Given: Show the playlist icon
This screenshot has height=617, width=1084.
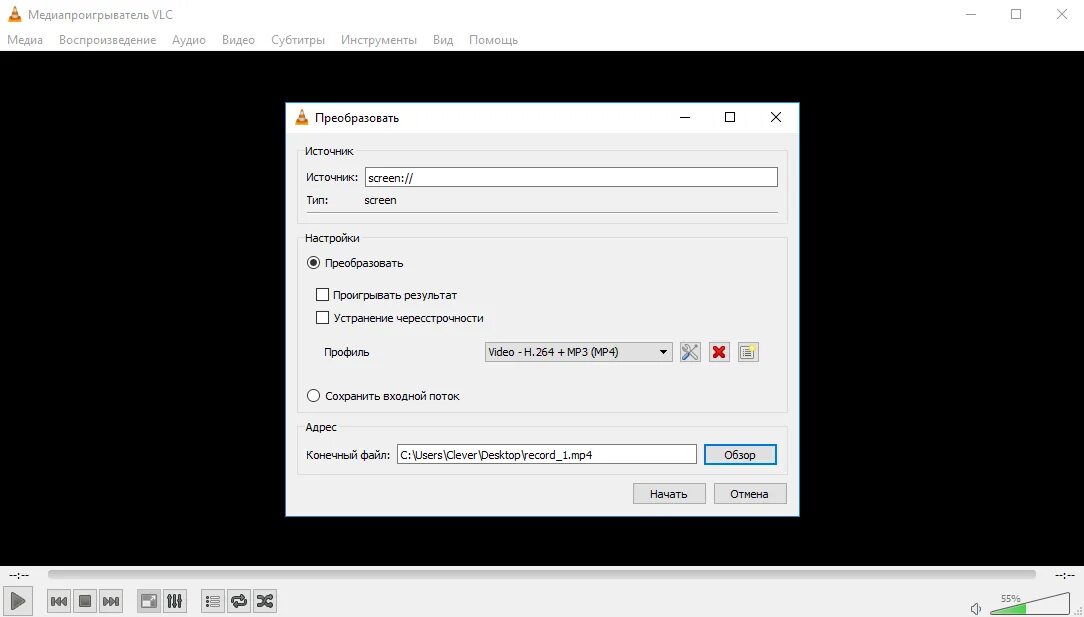Looking at the screenshot, I should 213,601.
